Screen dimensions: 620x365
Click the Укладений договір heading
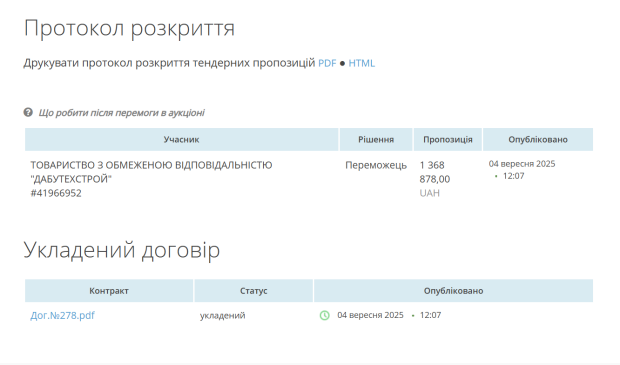(122, 250)
